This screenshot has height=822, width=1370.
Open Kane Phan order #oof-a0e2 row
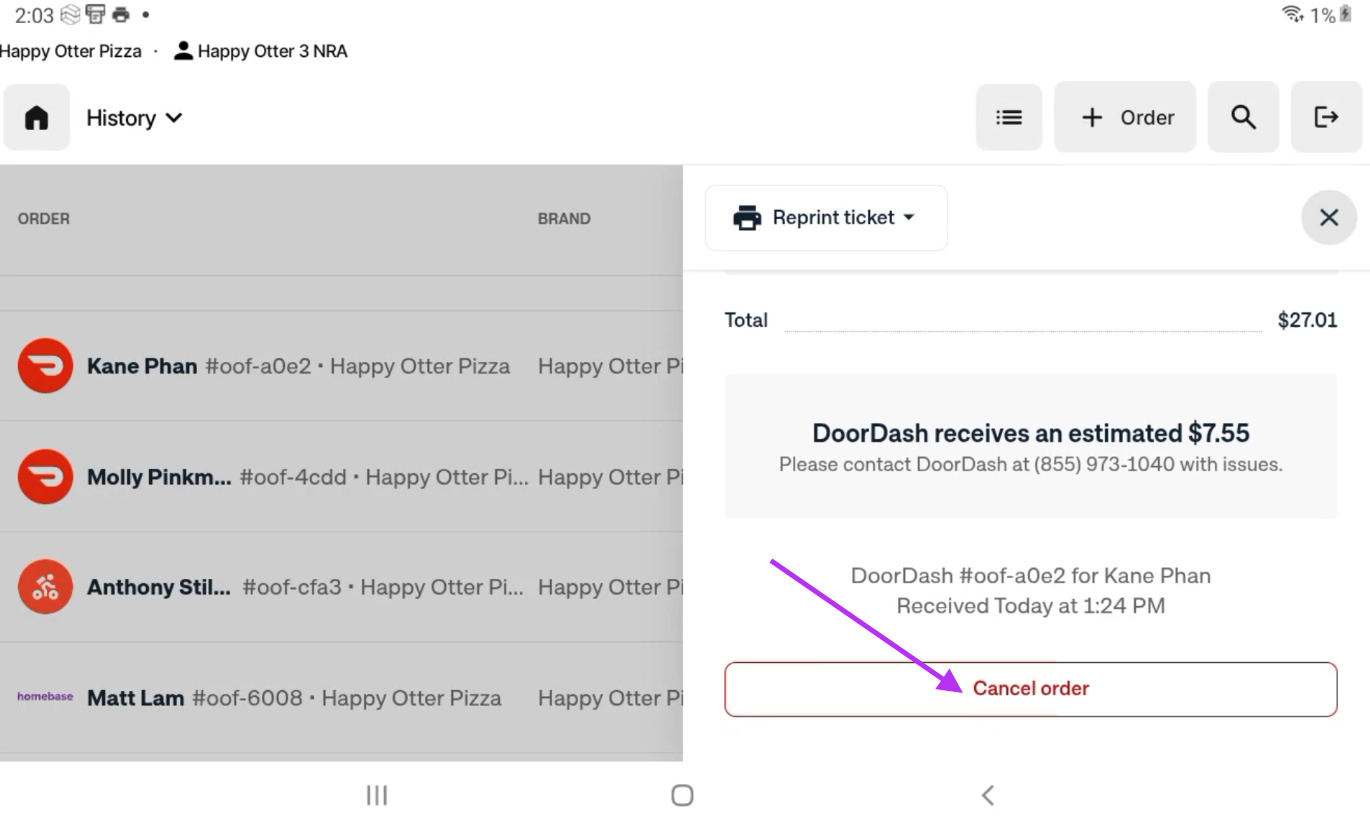pyautogui.click(x=298, y=366)
